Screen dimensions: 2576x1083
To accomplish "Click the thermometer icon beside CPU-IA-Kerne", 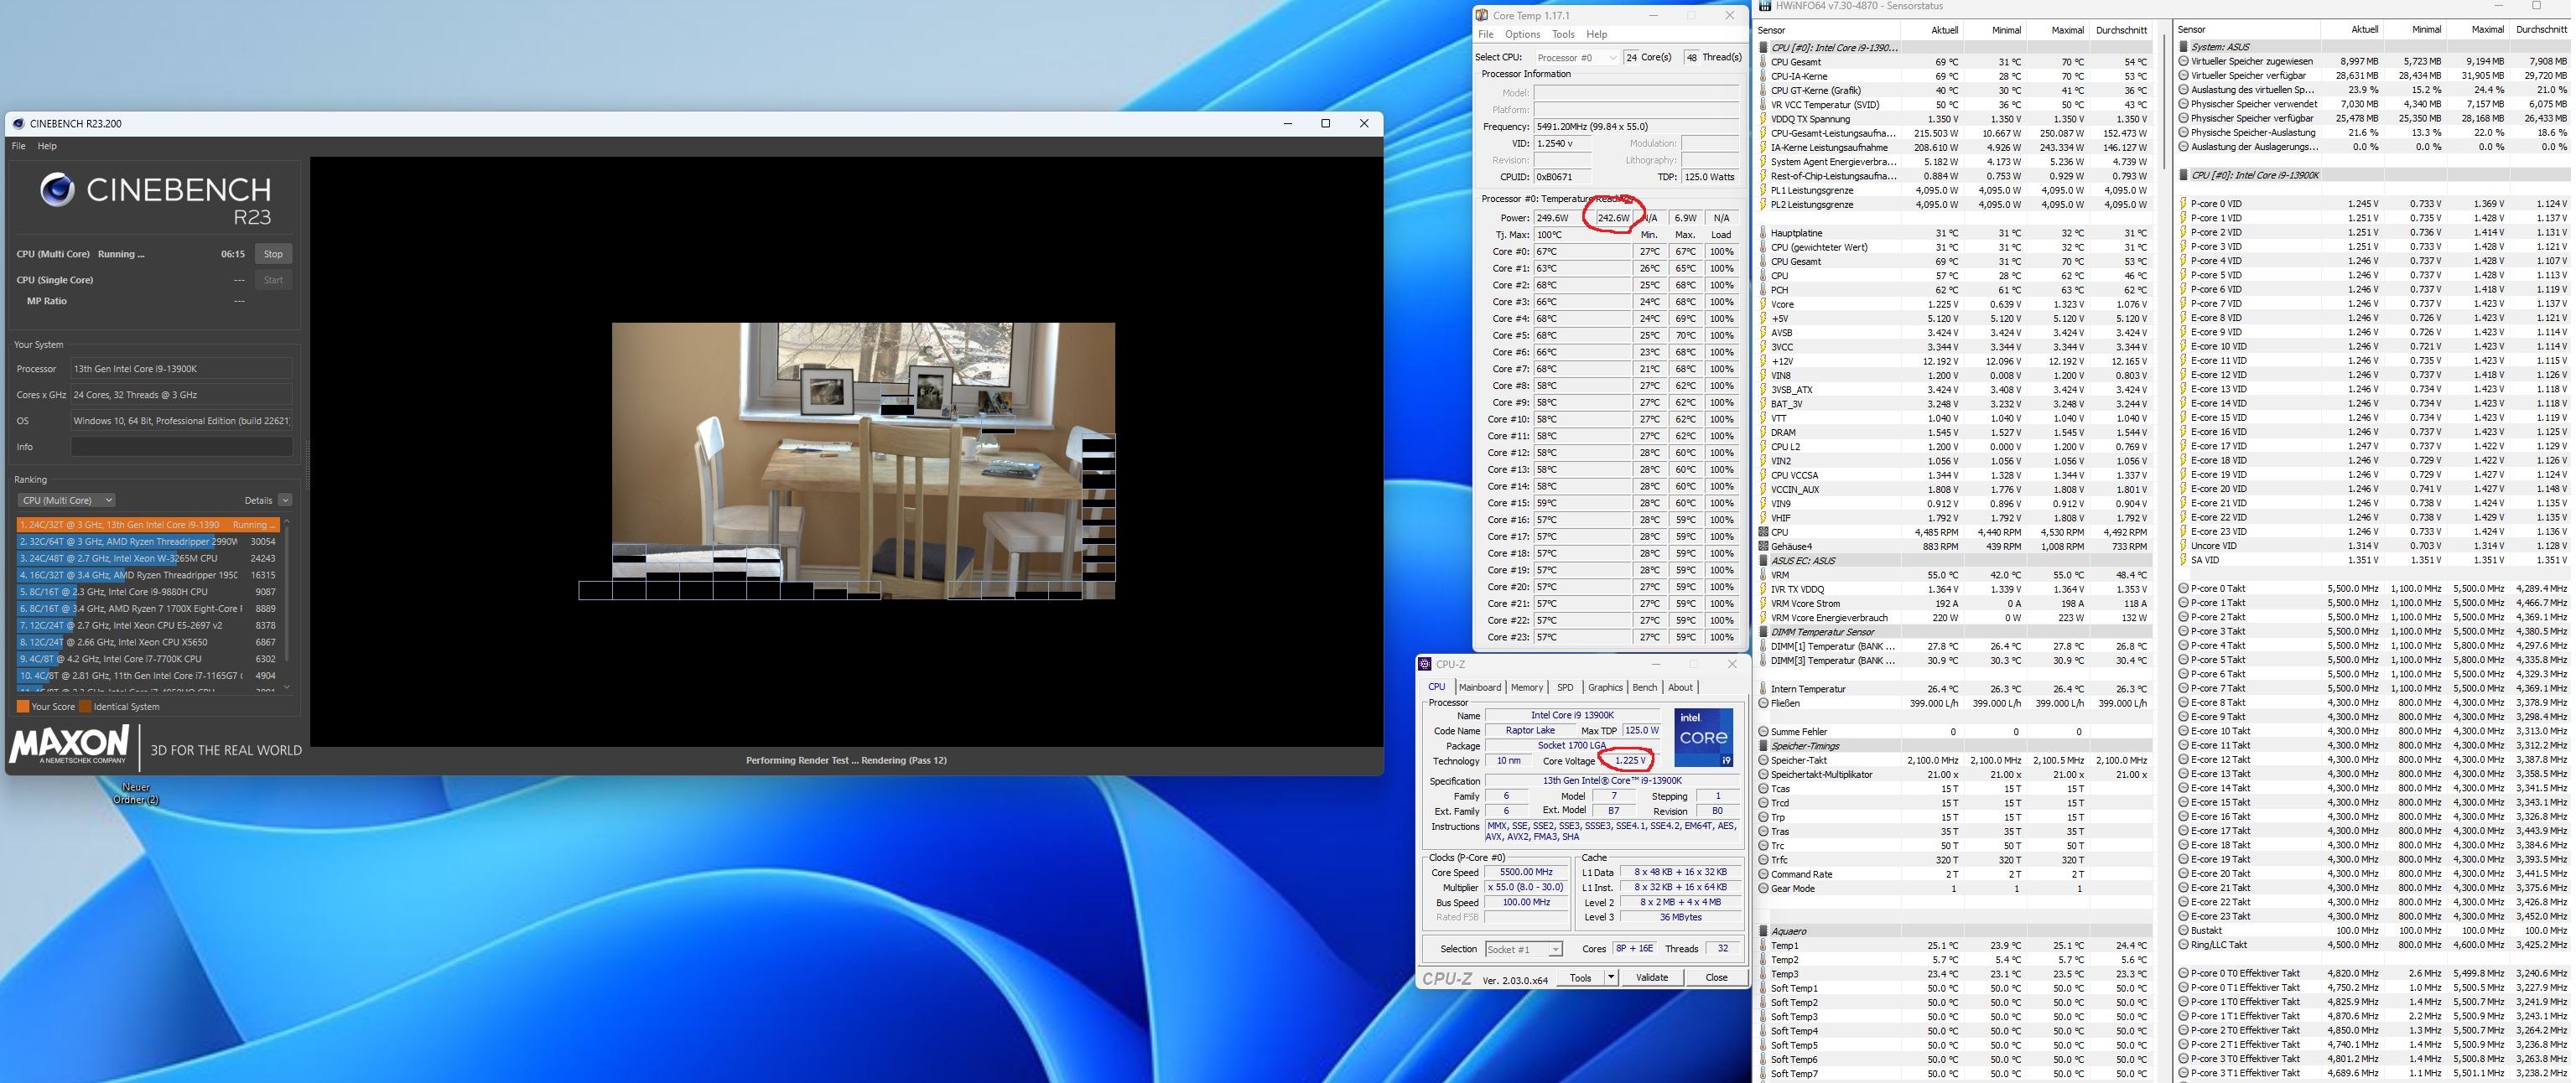I will (1763, 76).
